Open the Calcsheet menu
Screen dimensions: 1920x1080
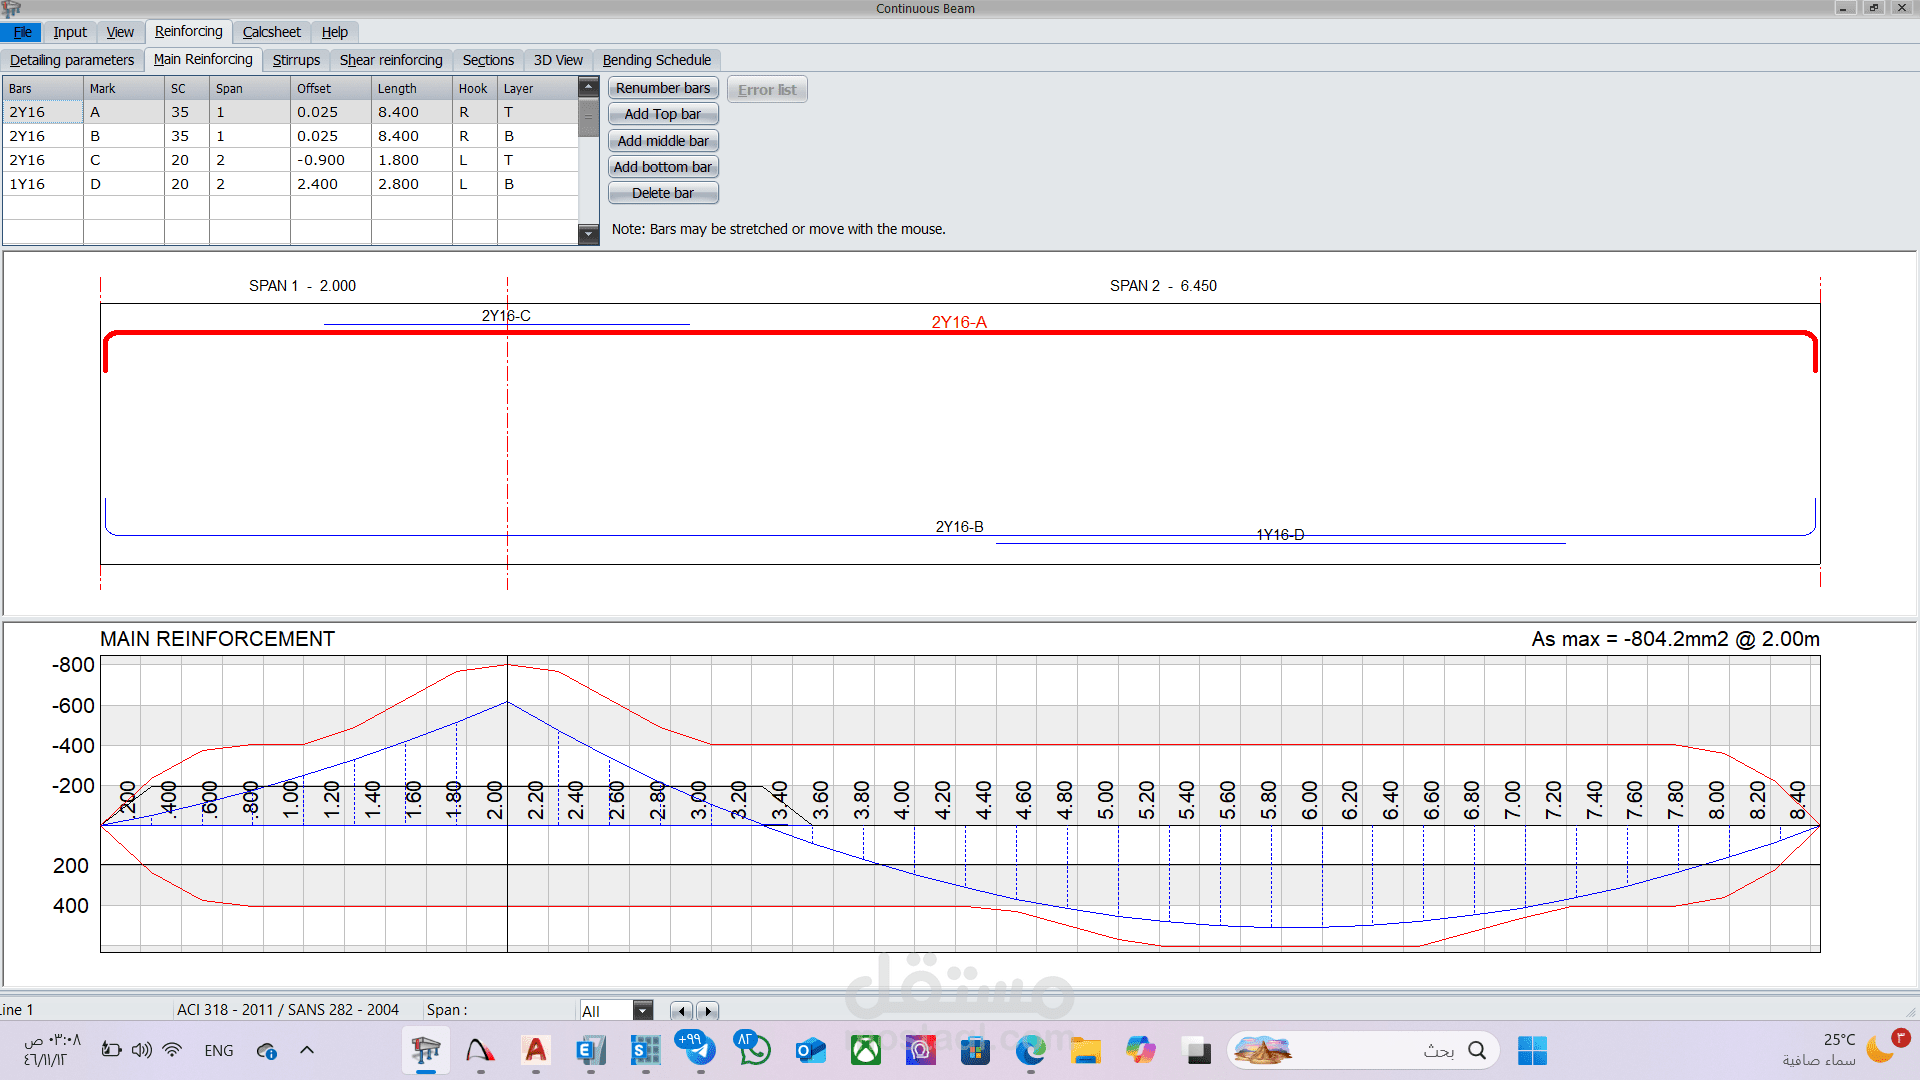pos(271,32)
